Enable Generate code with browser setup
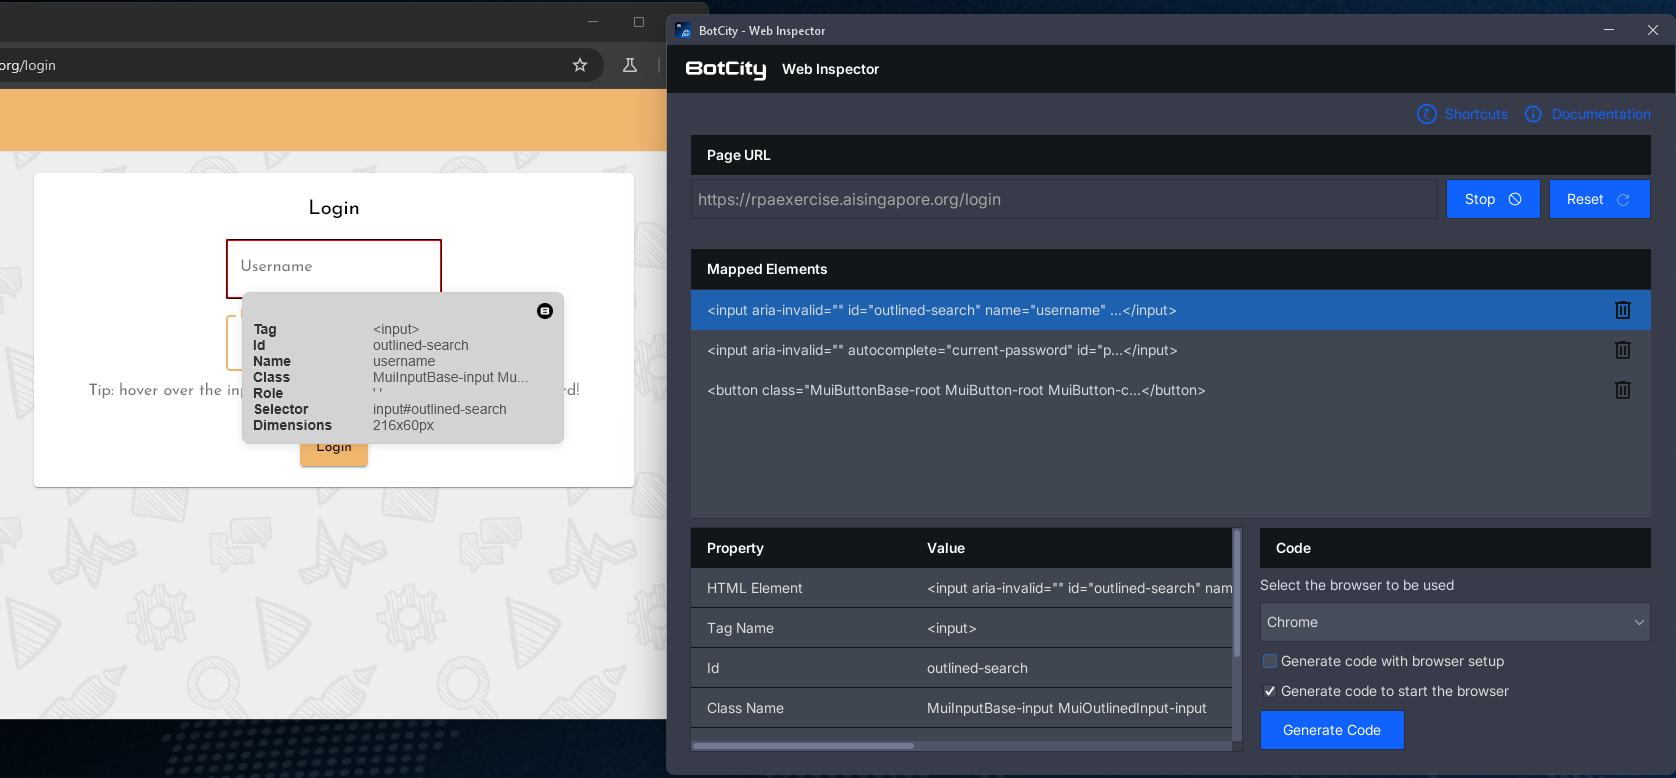The height and width of the screenshot is (778, 1676). tap(1270, 661)
